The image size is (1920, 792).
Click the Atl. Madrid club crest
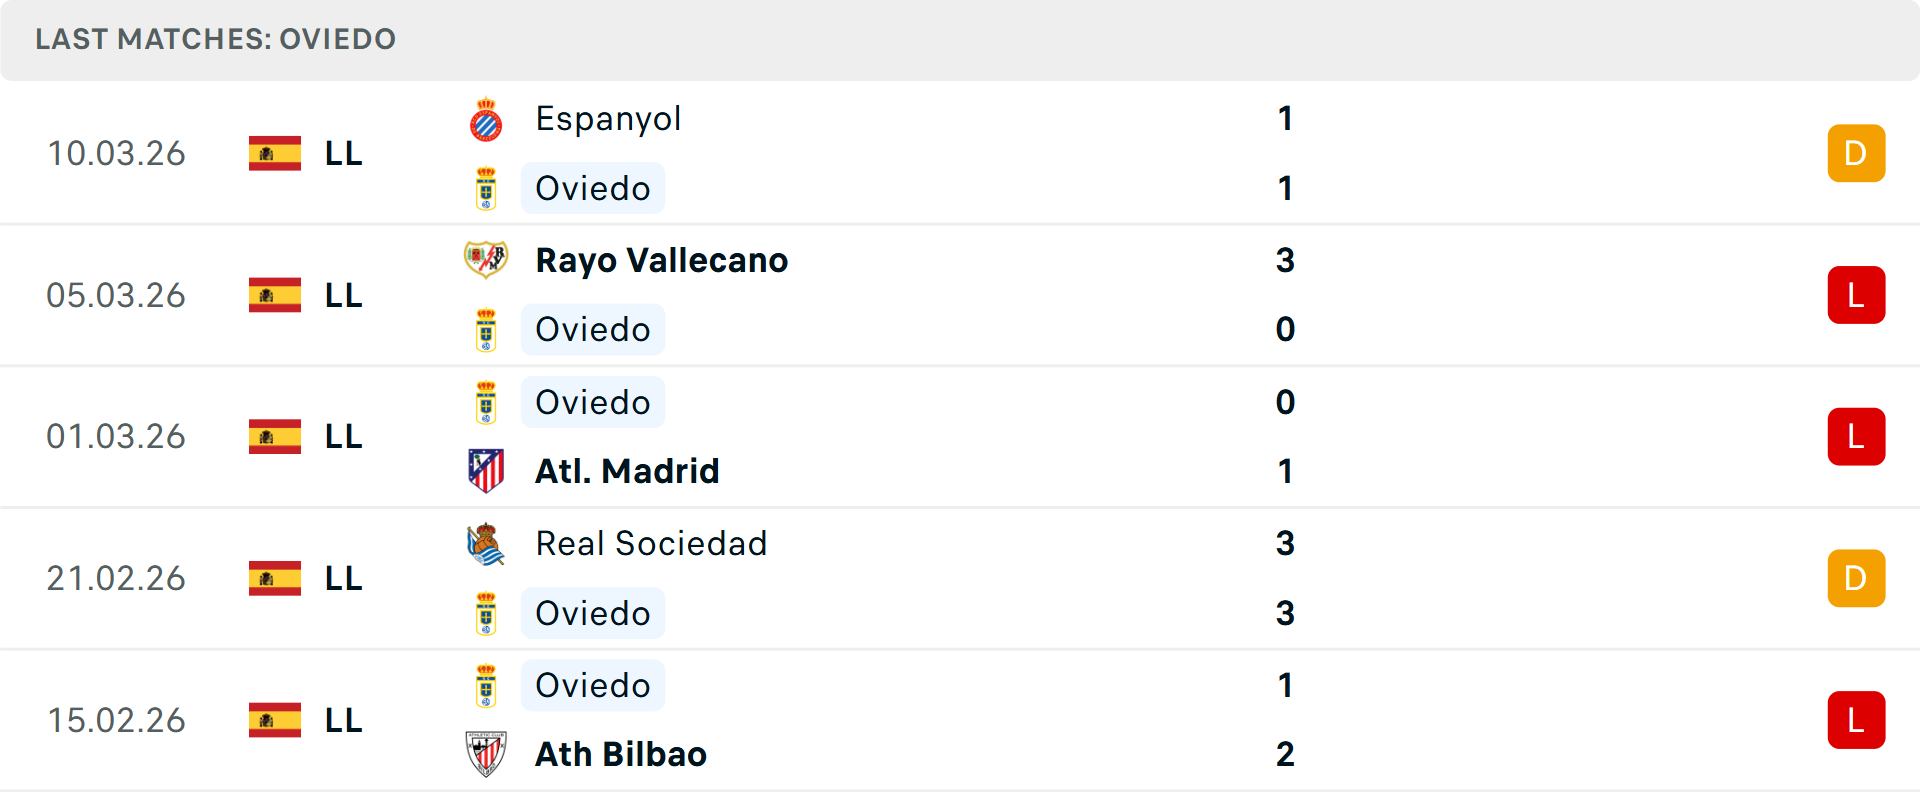486,471
